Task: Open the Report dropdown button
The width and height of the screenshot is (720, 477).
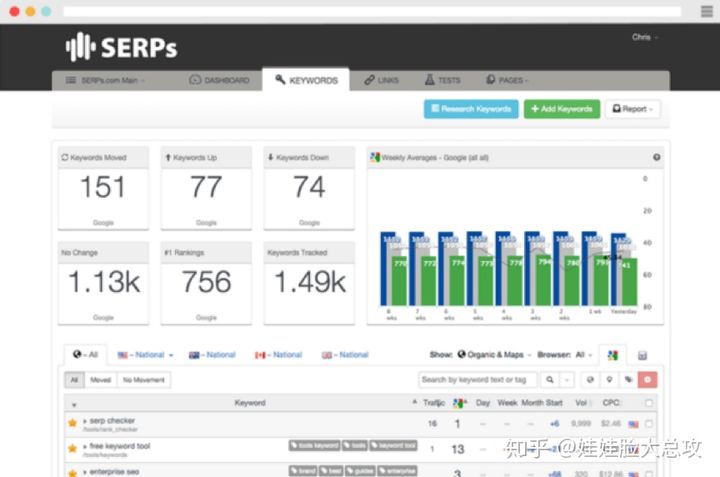Action: coord(633,109)
